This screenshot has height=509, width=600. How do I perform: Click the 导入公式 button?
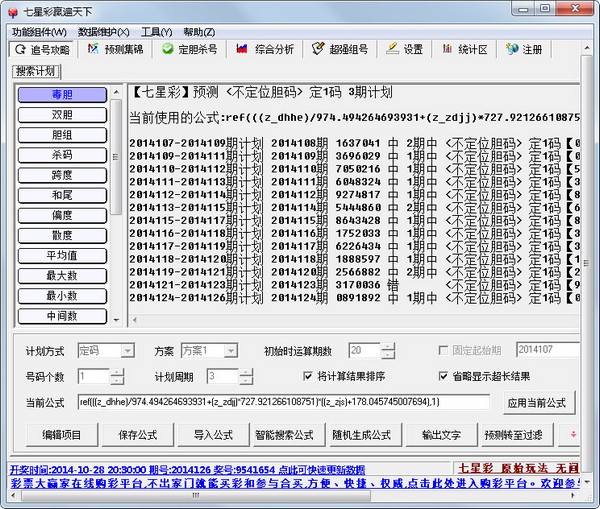[x=214, y=435]
